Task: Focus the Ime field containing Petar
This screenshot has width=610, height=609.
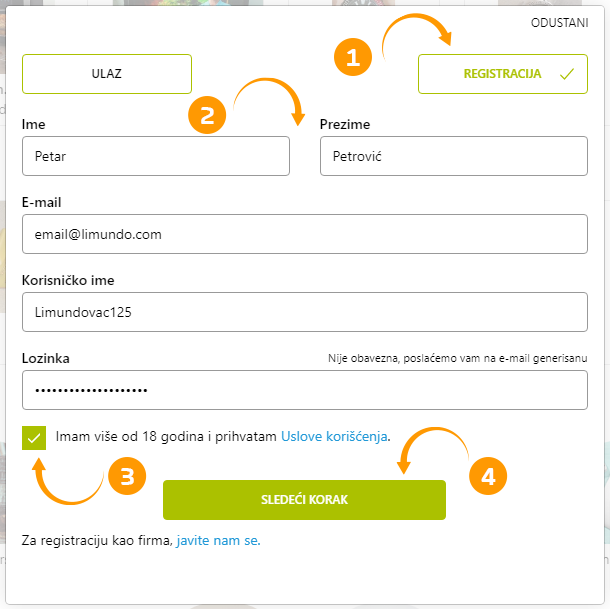Action: point(156,156)
